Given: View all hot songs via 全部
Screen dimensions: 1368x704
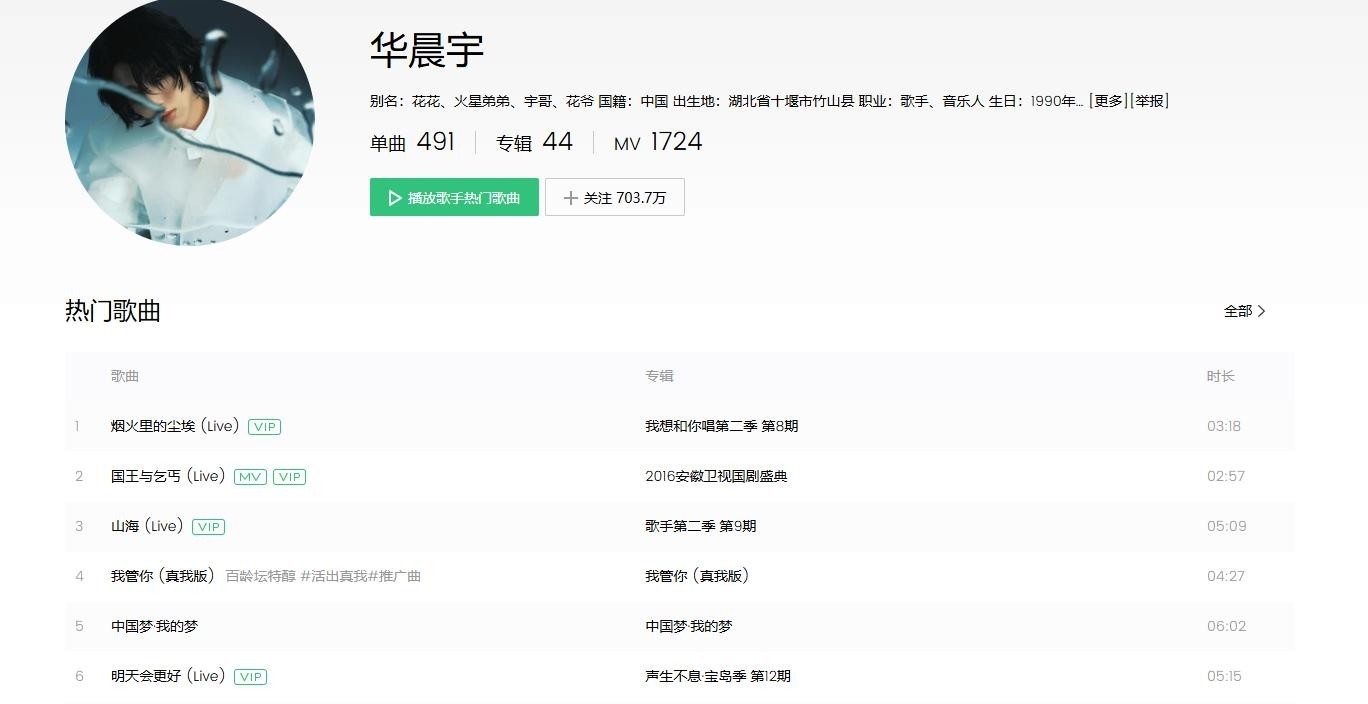Looking at the screenshot, I should pyautogui.click(x=1244, y=311).
